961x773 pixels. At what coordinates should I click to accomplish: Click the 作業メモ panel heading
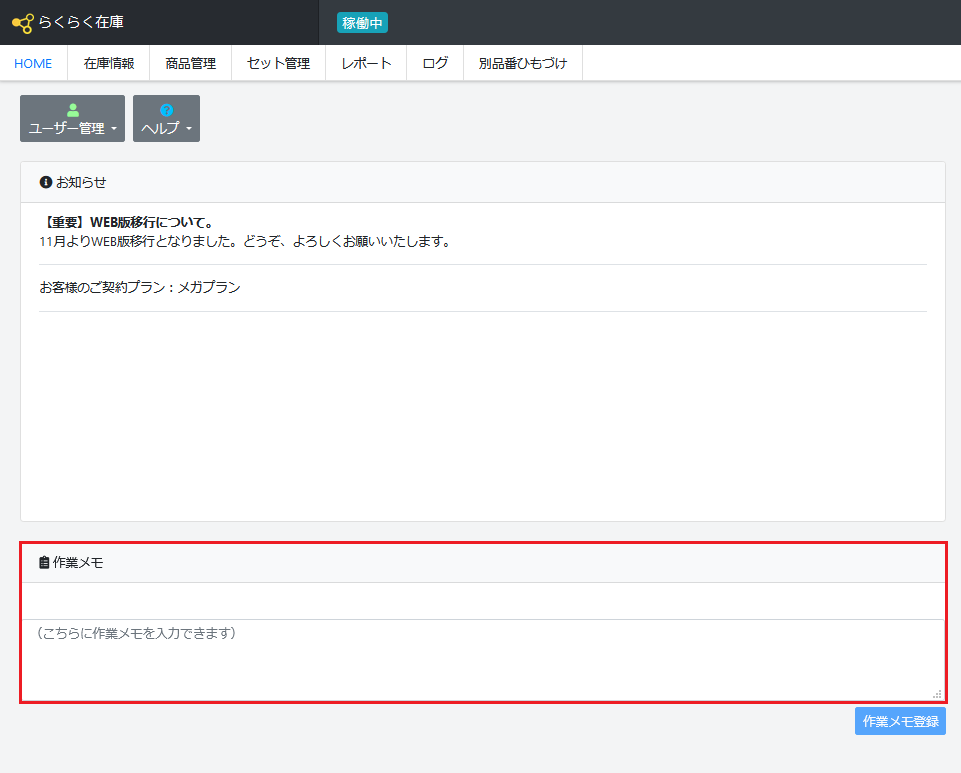click(78, 562)
